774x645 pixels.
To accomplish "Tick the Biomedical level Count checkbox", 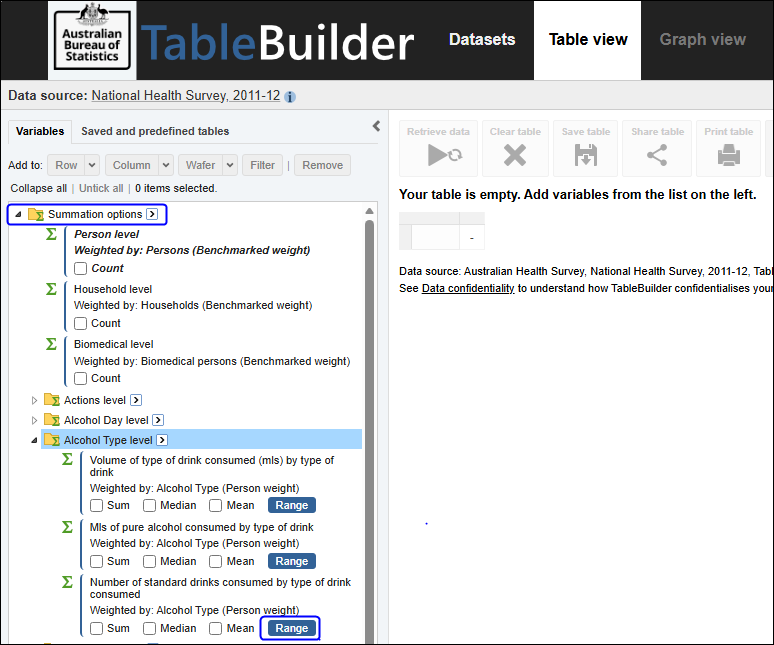I will [x=80, y=379].
